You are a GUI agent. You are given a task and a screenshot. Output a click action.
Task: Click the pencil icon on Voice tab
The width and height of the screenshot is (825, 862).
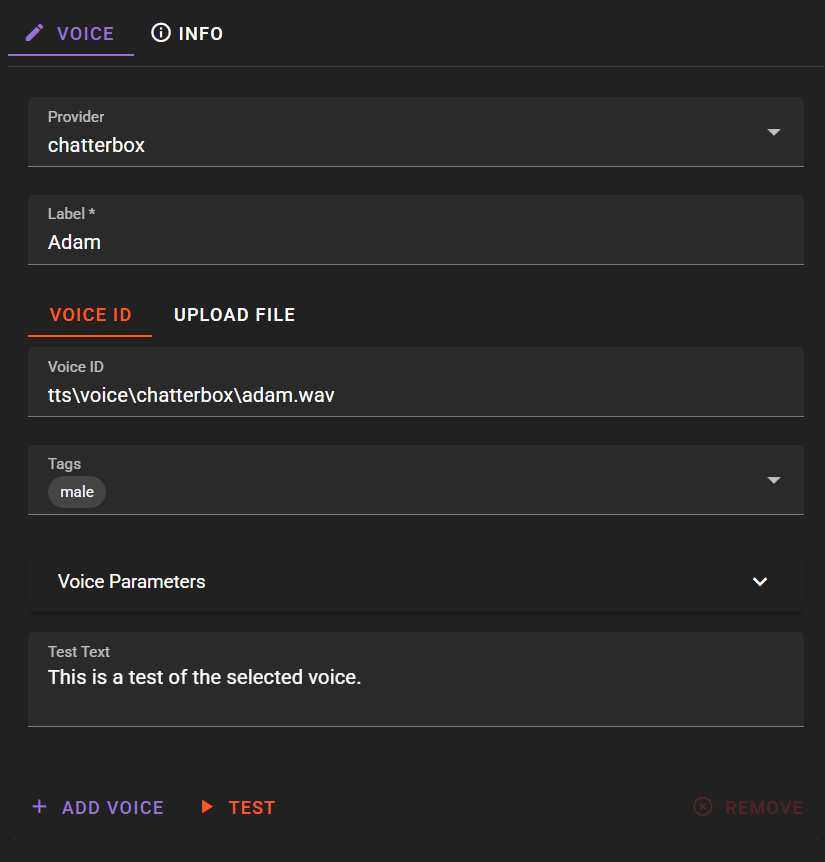34,33
